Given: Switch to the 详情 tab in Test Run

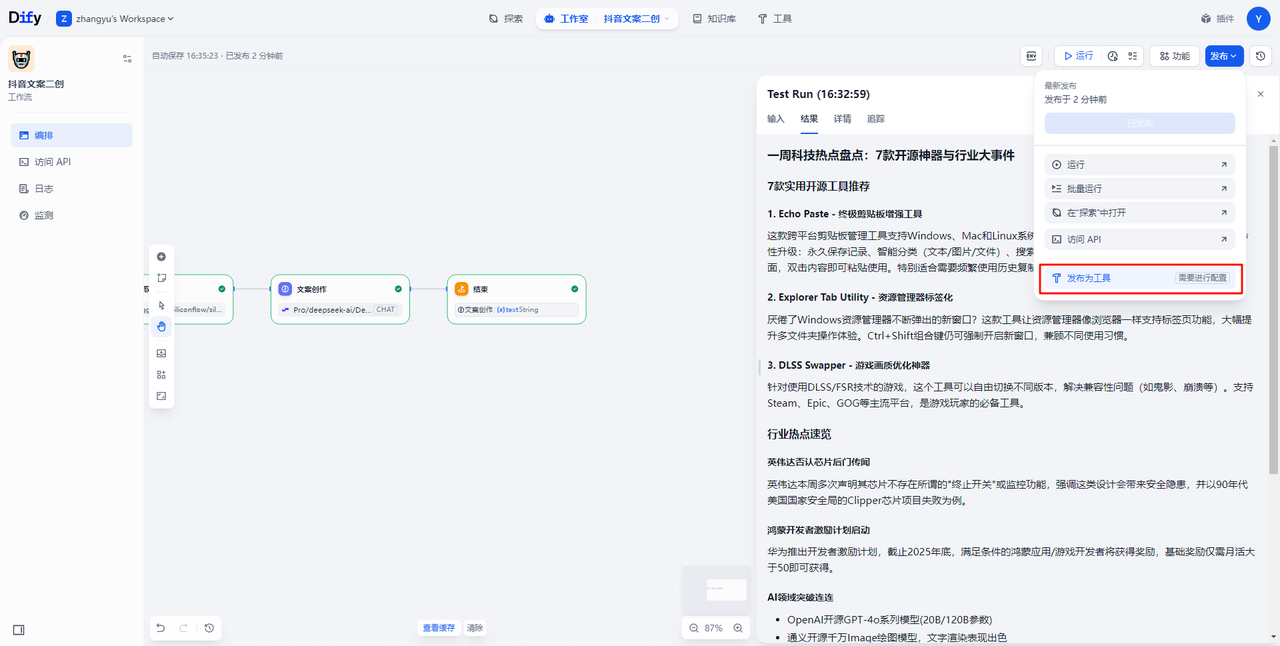Looking at the screenshot, I should [842, 119].
